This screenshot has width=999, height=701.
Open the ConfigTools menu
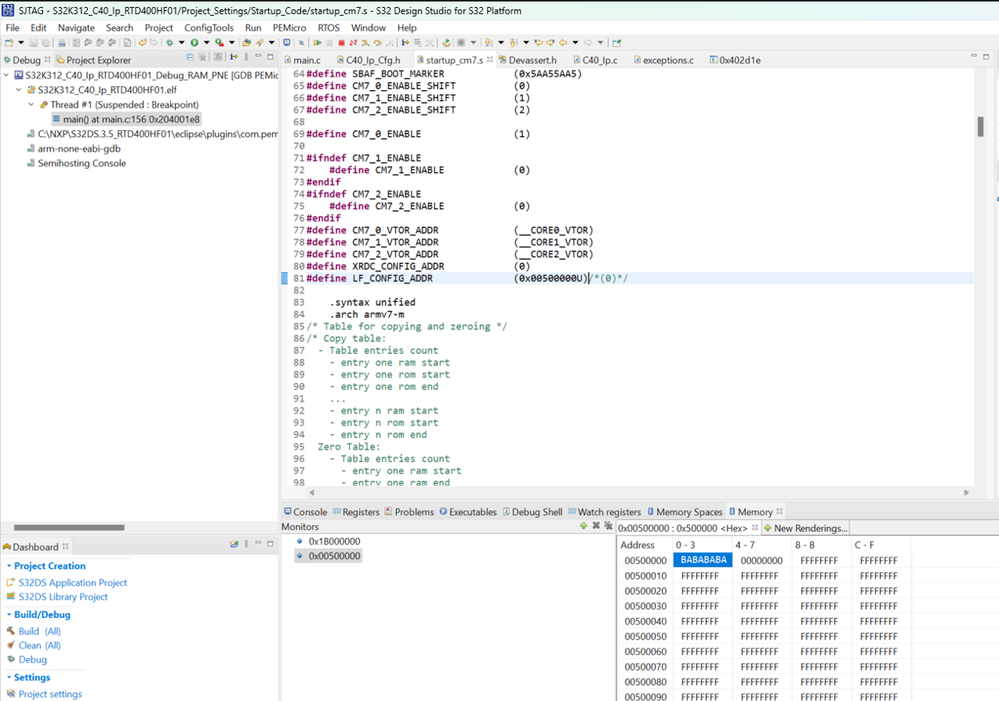pyautogui.click(x=208, y=28)
